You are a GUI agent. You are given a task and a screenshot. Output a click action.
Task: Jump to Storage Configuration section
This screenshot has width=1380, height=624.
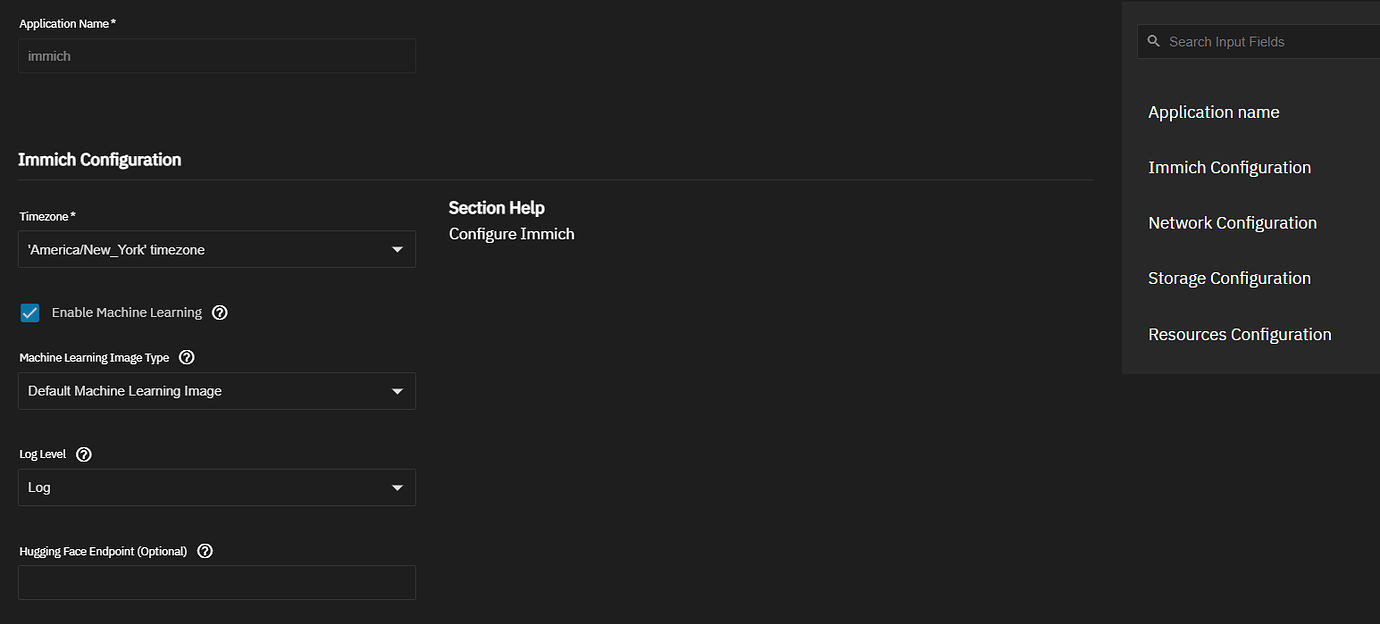(1229, 279)
